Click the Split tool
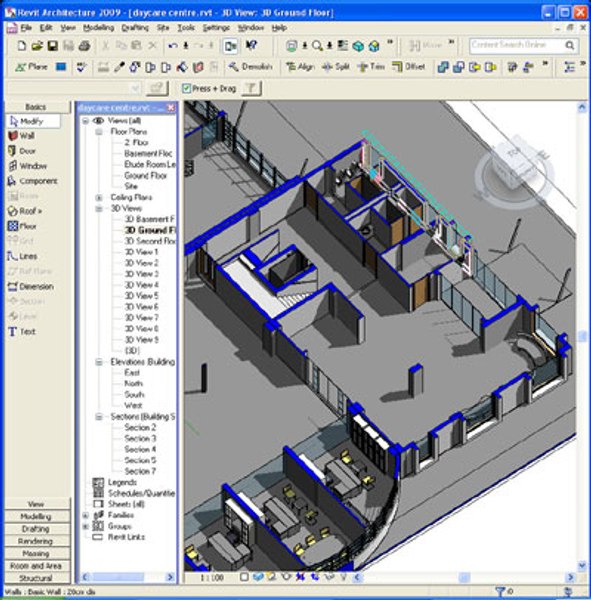Screen dimensions: 591x600 point(336,67)
